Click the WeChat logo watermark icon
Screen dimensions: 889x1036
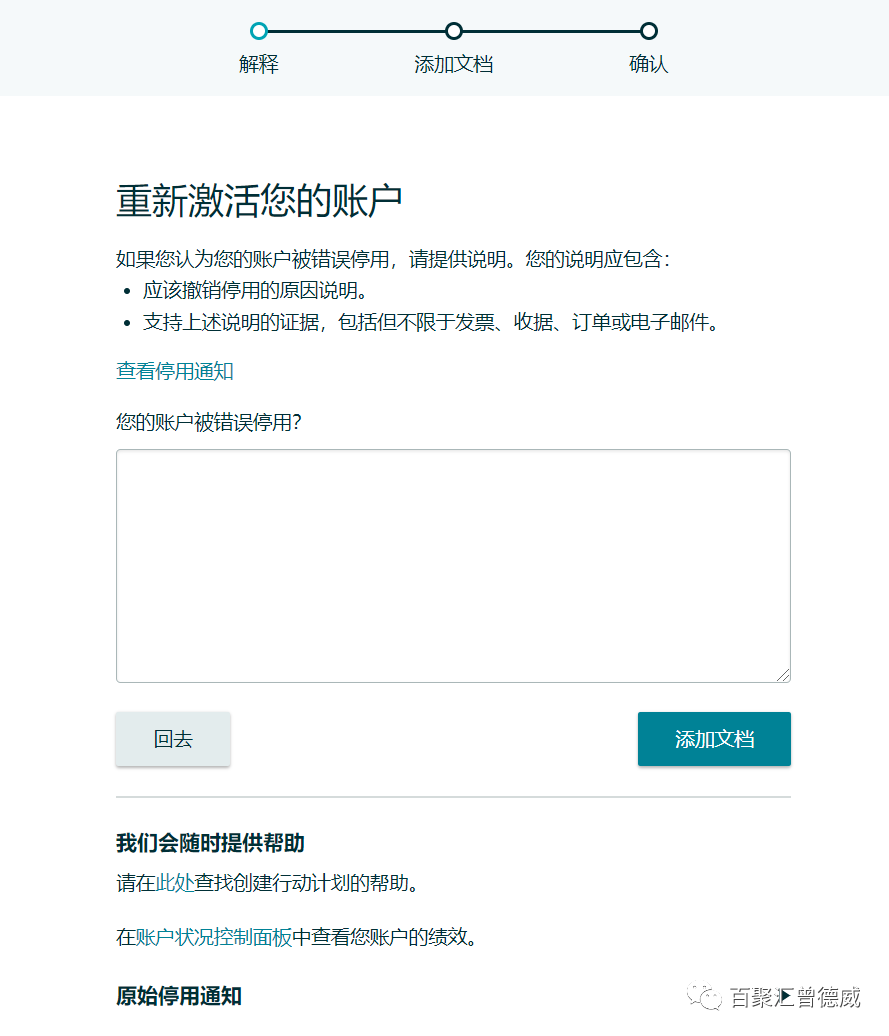tap(705, 996)
